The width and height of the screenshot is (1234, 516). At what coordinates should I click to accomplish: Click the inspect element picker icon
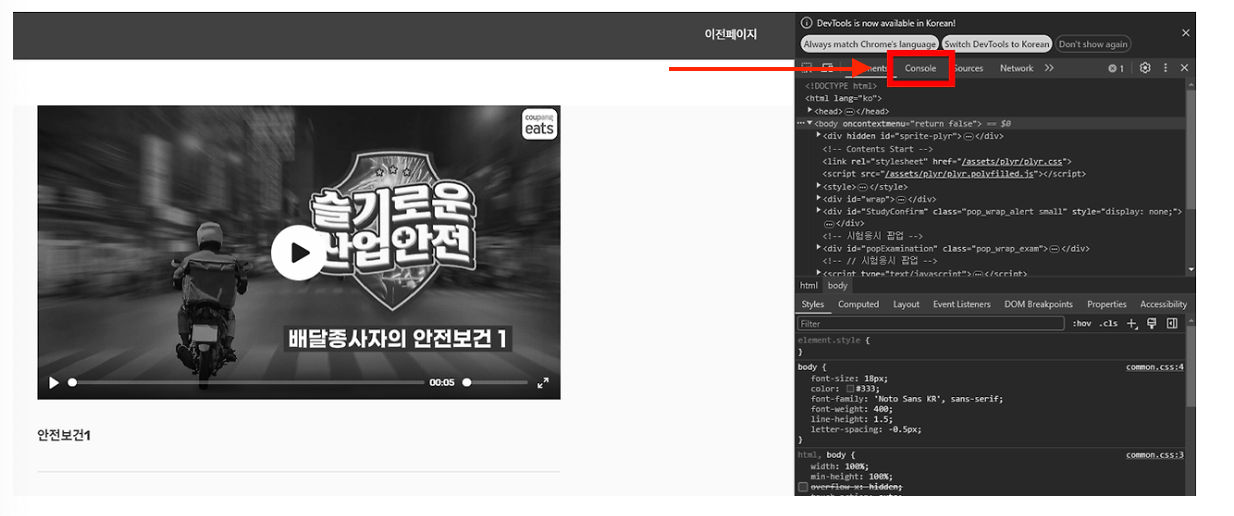point(807,68)
